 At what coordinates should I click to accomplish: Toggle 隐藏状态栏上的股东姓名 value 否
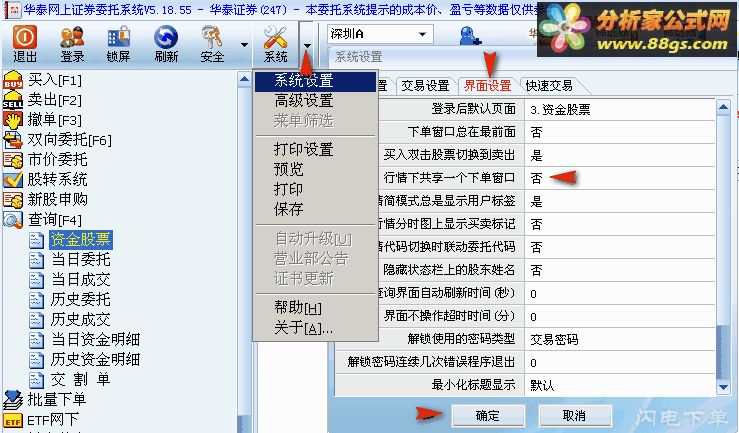pyautogui.click(x=620, y=270)
